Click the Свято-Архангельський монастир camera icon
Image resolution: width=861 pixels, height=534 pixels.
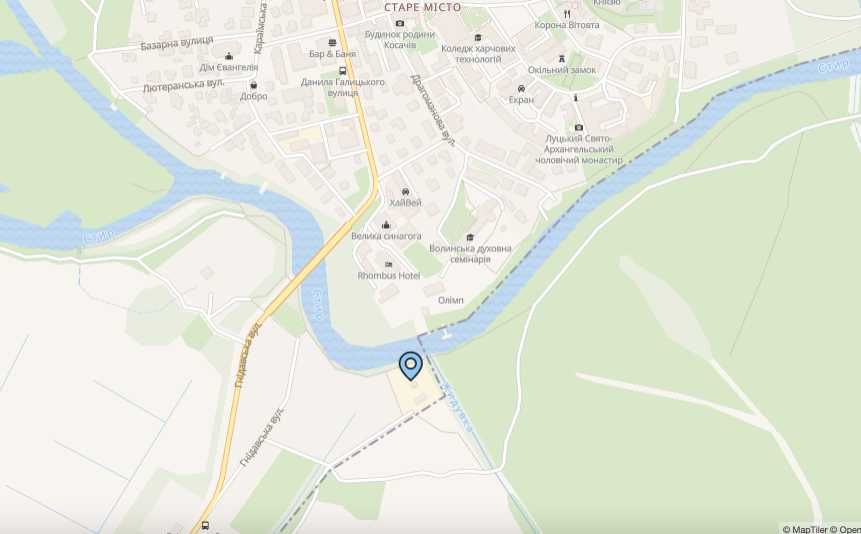click(x=579, y=127)
